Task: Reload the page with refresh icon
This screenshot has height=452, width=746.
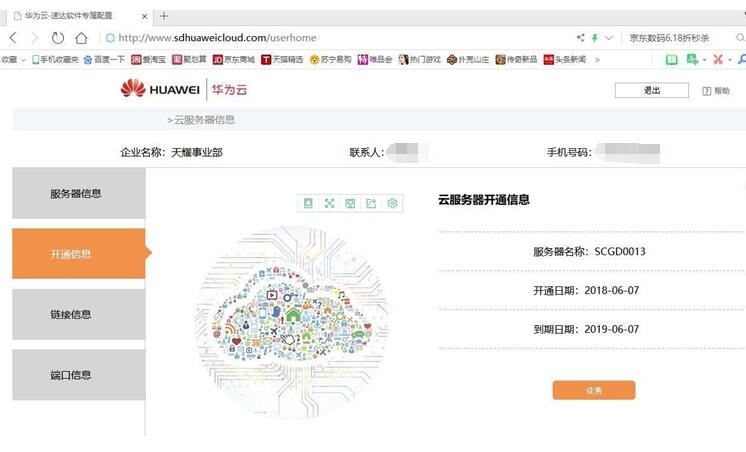Action: (58, 38)
